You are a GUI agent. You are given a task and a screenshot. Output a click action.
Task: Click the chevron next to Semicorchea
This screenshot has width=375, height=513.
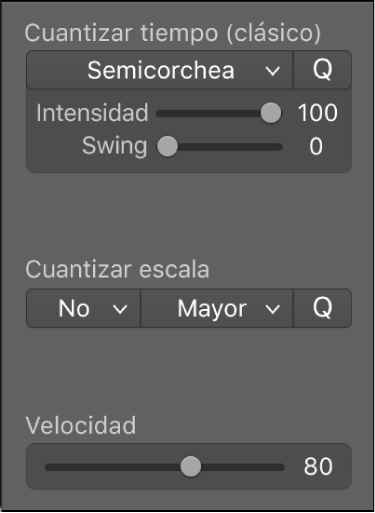point(273,71)
